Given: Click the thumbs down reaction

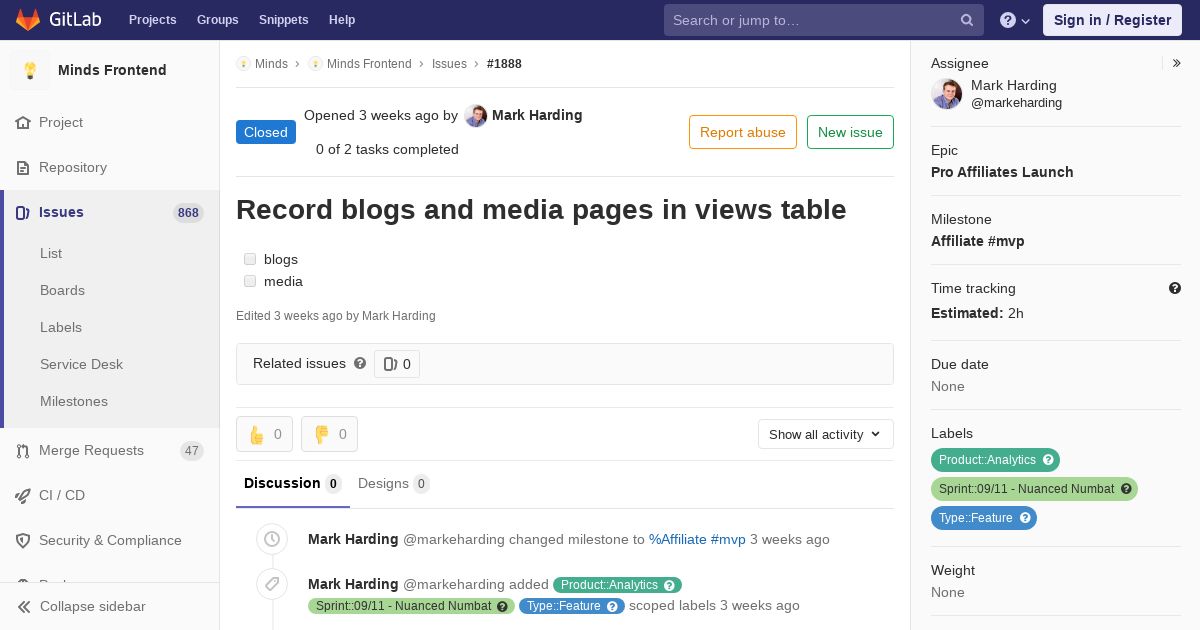Looking at the screenshot, I should [x=329, y=434].
